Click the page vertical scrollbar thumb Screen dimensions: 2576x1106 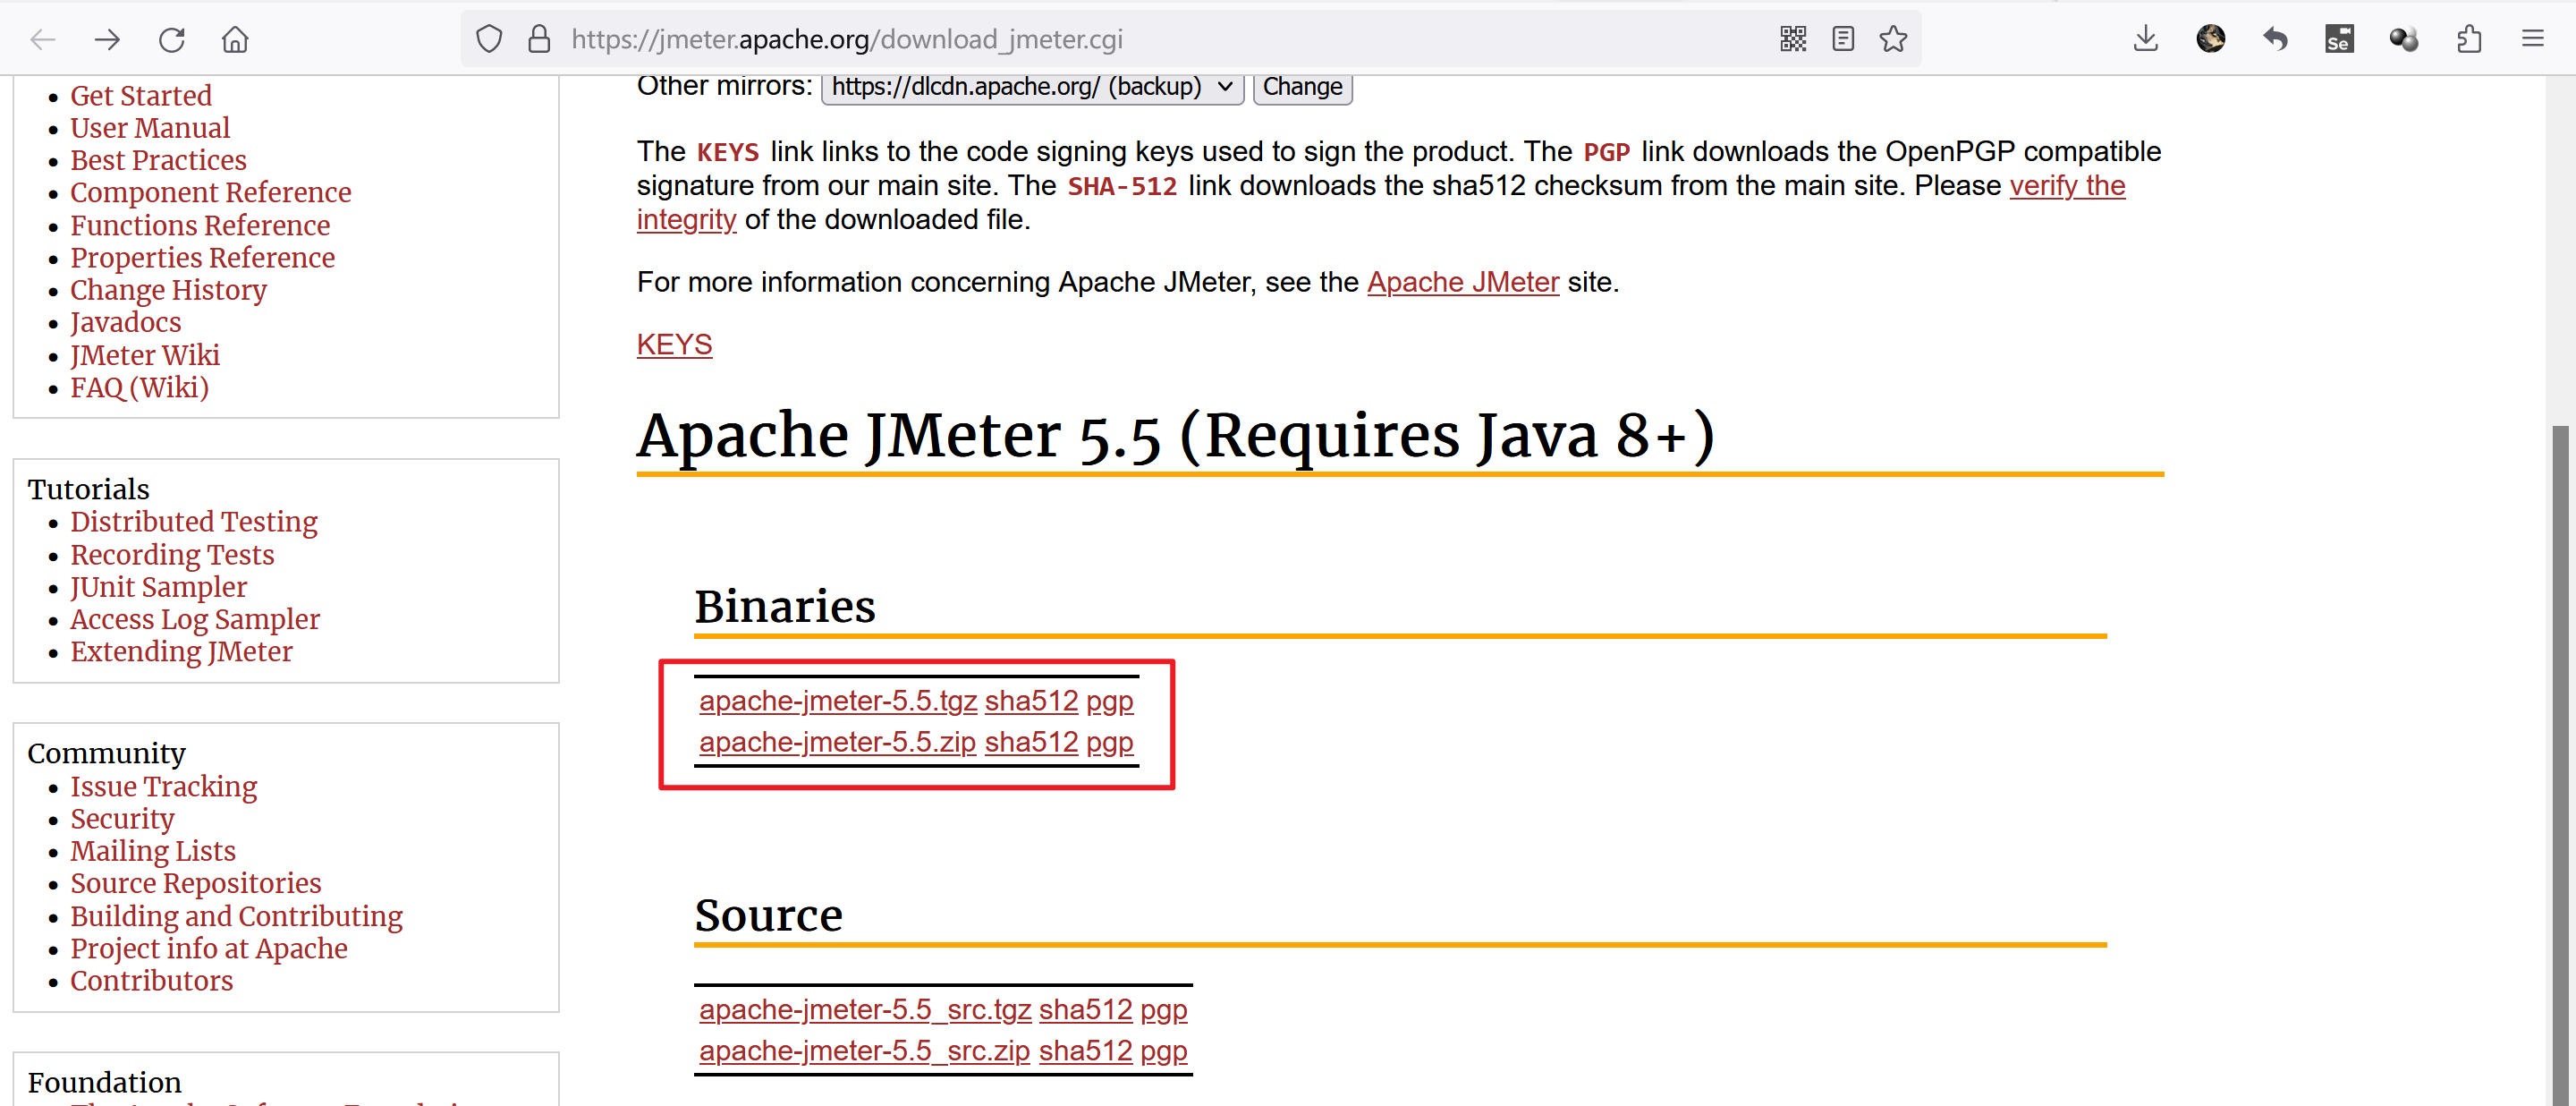(x=2560, y=766)
